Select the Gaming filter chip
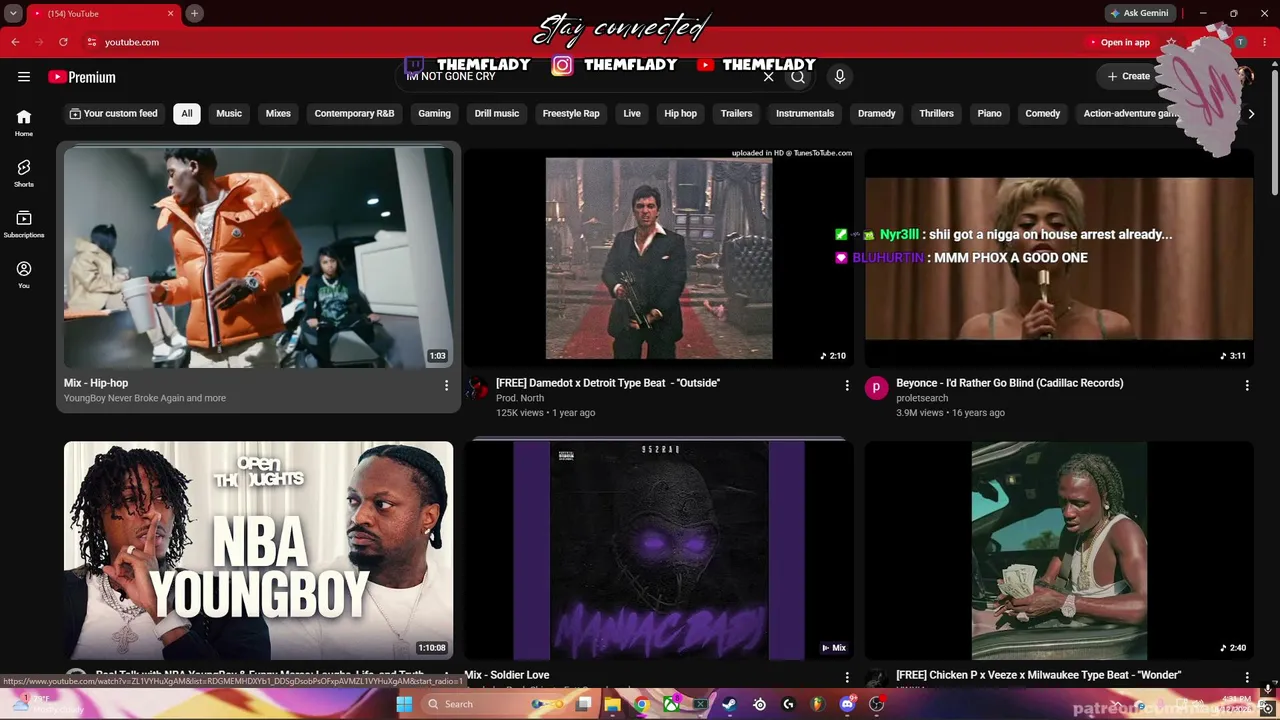The height and width of the screenshot is (720, 1280). click(434, 113)
